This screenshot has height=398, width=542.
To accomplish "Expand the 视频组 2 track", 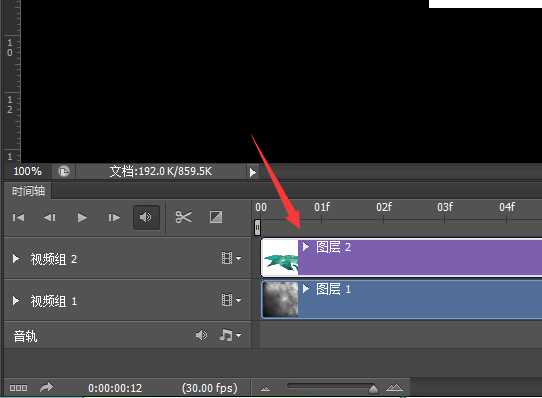I will pyautogui.click(x=16, y=259).
